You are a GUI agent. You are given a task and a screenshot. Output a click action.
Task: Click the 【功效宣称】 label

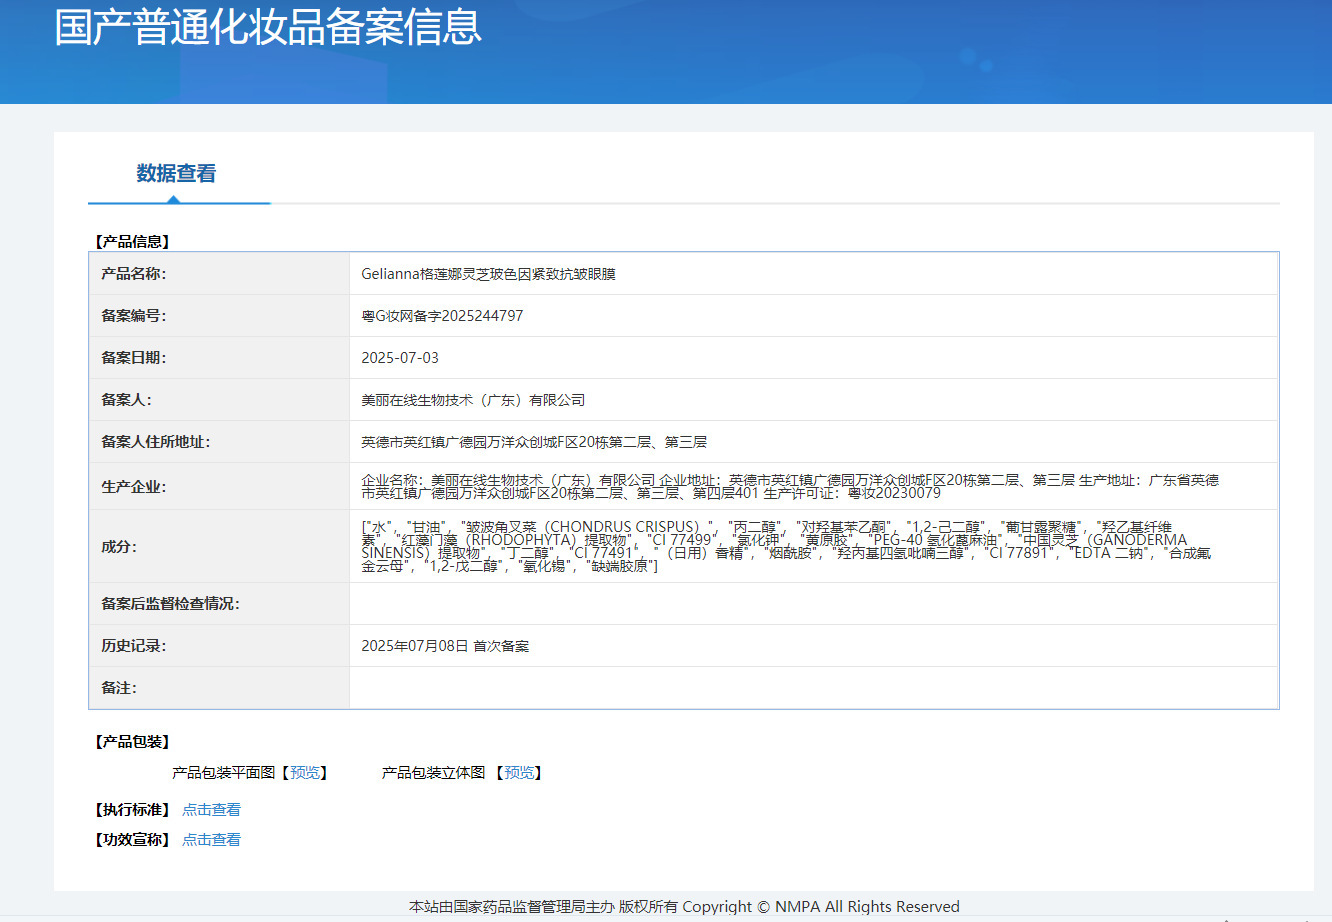point(133,840)
